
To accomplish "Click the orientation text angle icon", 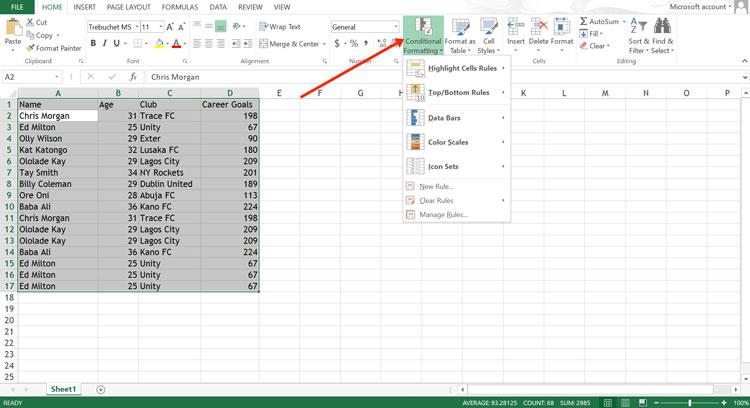I will pos(236,27).
